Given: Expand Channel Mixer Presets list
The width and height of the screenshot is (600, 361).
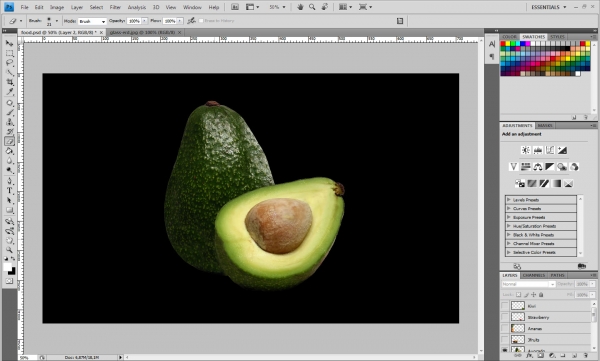Looking at the screenshot, I should [509, 243].
